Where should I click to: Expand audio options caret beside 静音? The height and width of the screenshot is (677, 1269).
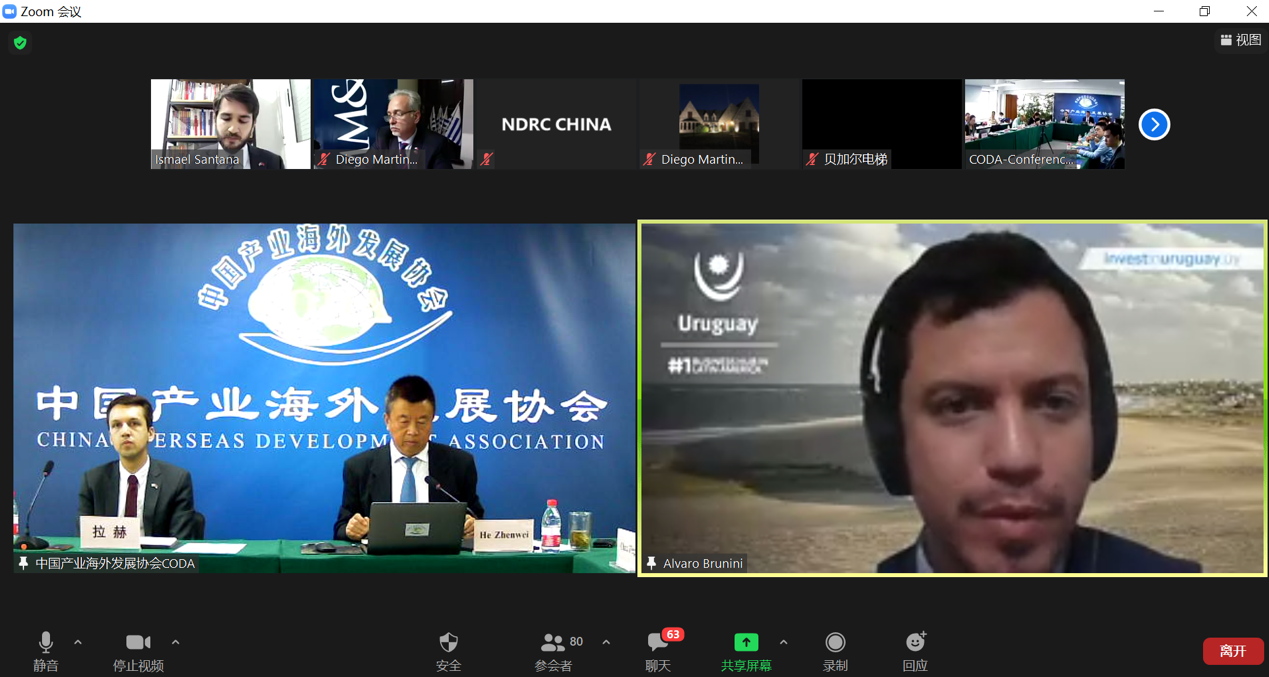[78, 643]
